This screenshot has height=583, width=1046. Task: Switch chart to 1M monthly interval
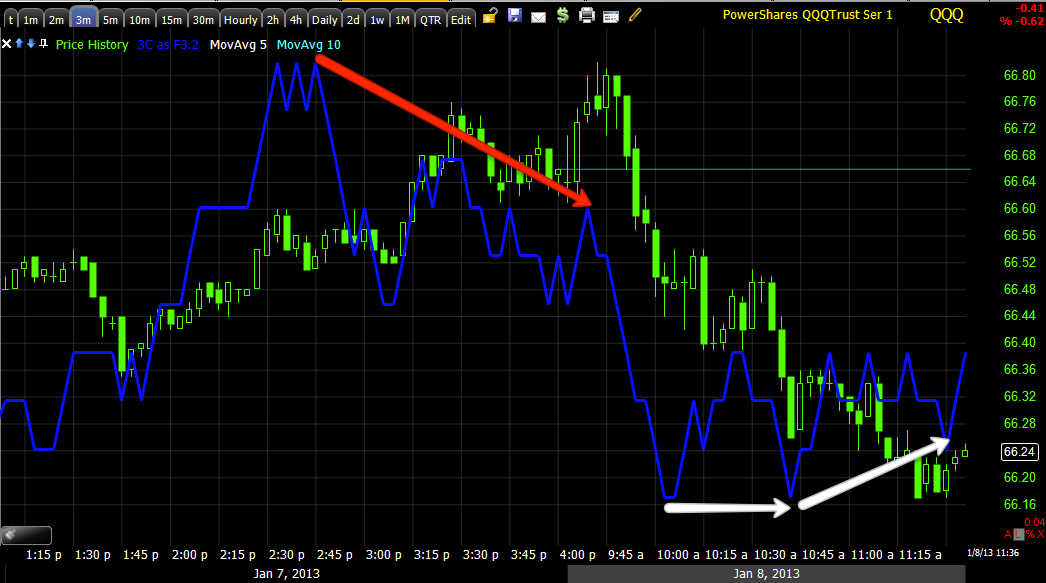click(402, 19)
